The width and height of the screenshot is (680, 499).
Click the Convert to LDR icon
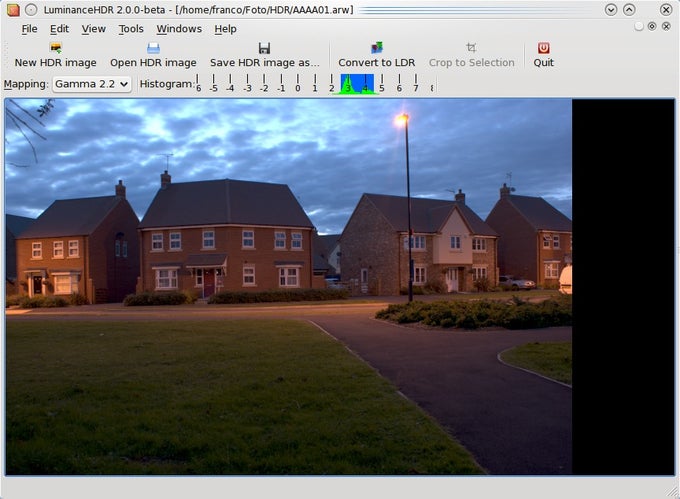(x=376, y=48)
